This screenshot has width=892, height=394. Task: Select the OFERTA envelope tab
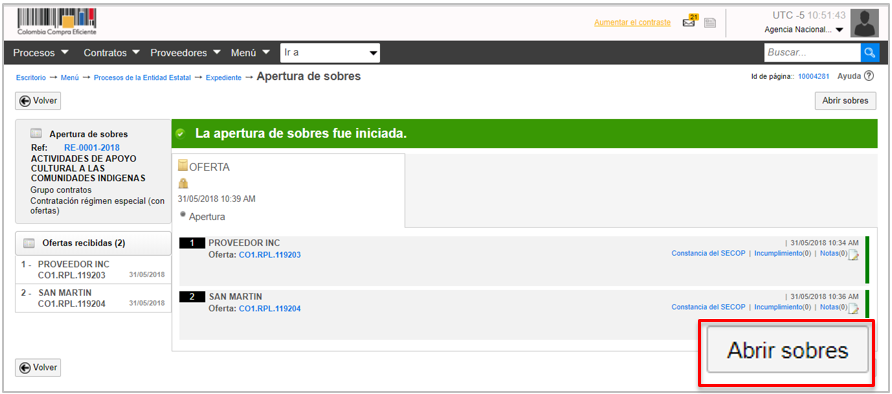(288, 190)
